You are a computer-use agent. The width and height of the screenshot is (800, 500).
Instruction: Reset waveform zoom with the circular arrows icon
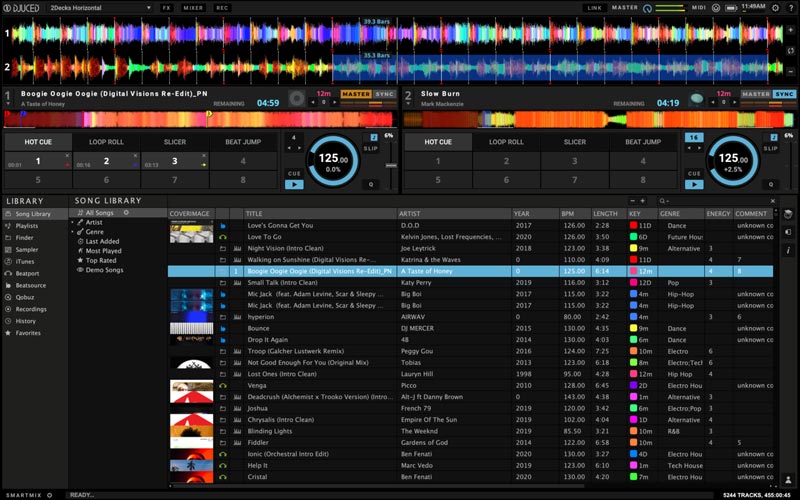point(790,51)
